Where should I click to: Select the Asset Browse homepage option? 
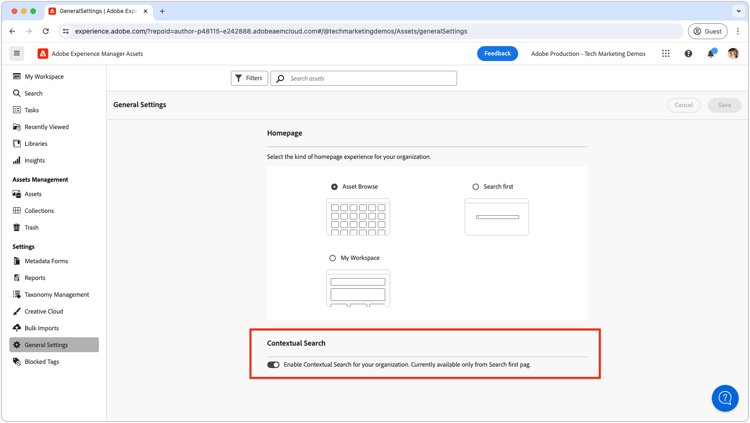coord(334,187)
